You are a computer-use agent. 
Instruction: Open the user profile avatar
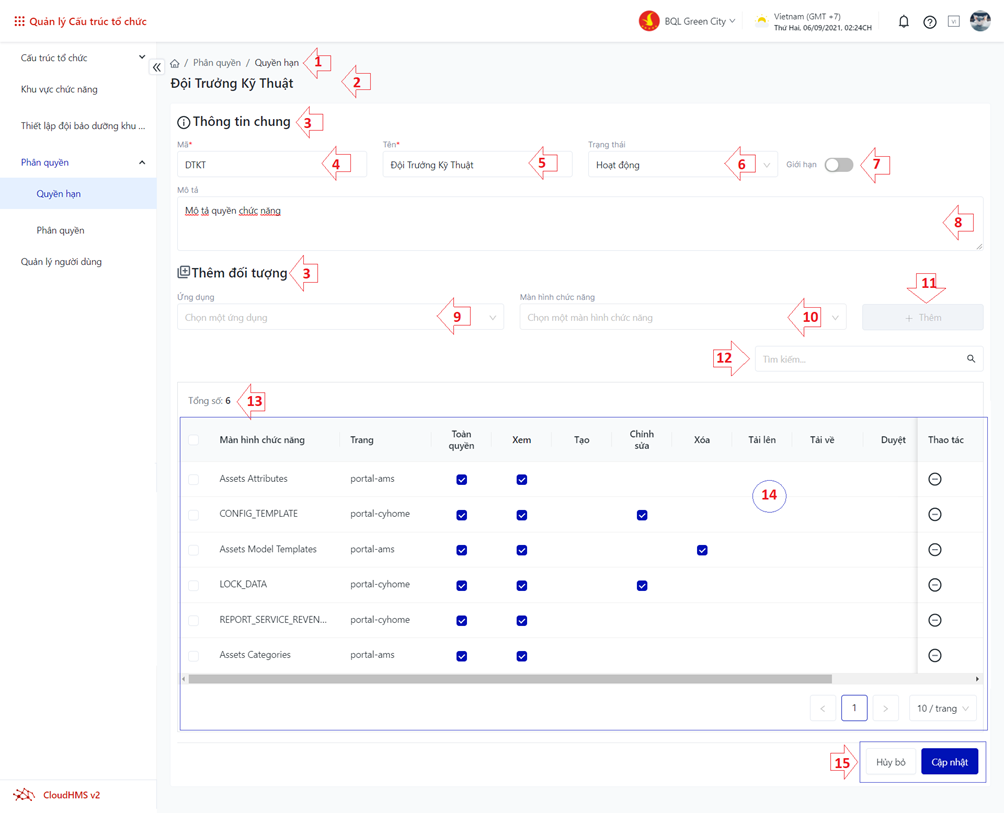tap(980, 21)
